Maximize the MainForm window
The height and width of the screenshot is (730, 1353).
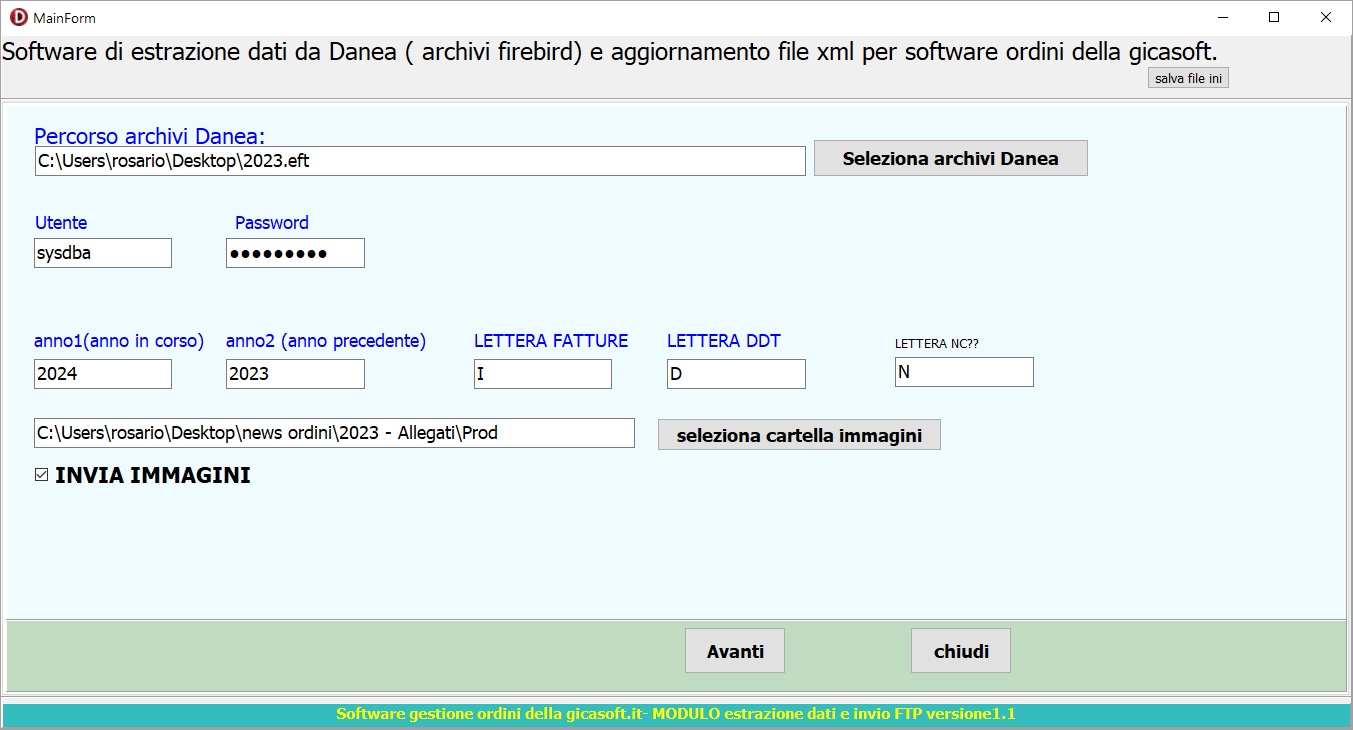coord(1274,17)
